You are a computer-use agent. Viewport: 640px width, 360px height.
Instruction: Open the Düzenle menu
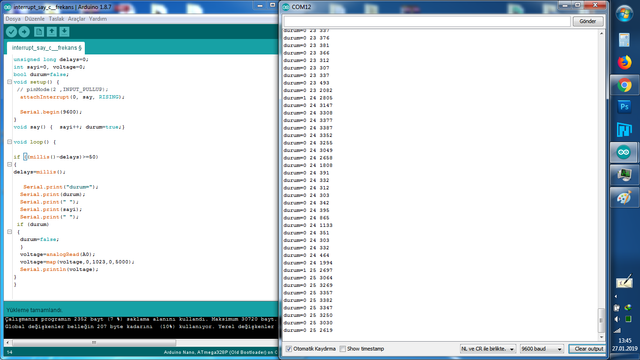tap(34, 19)
